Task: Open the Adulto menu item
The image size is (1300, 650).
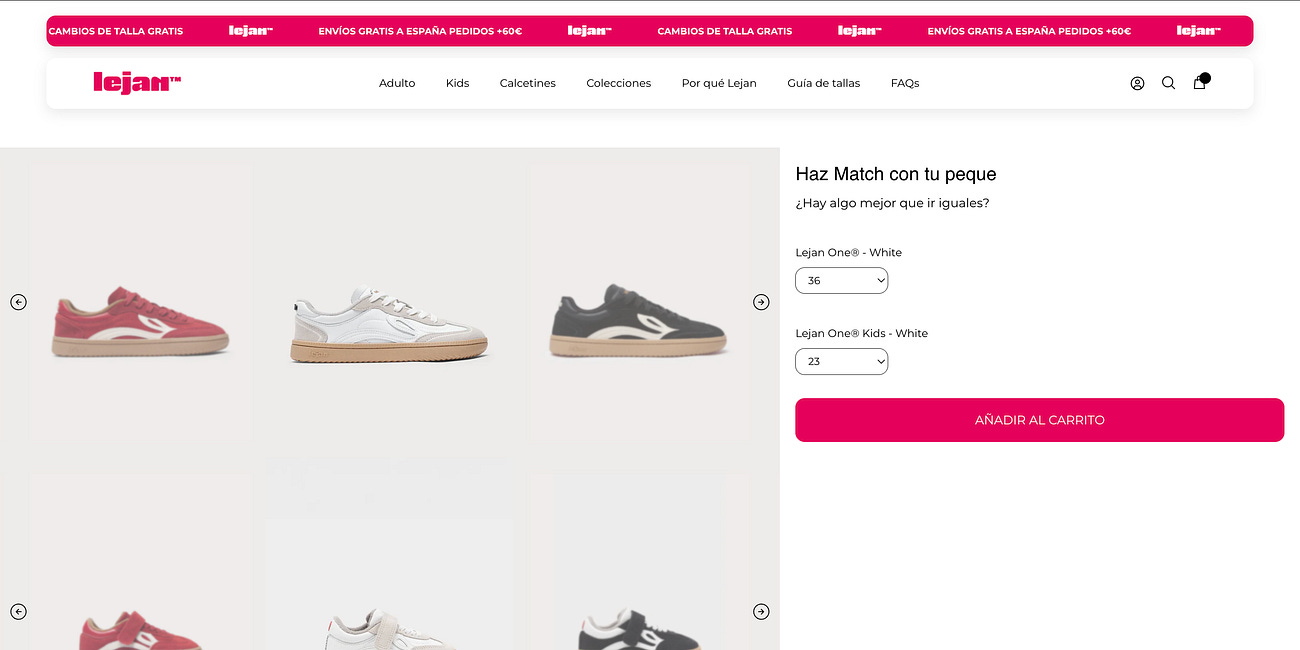Action: pyautogui.click(x=397, y=83)
